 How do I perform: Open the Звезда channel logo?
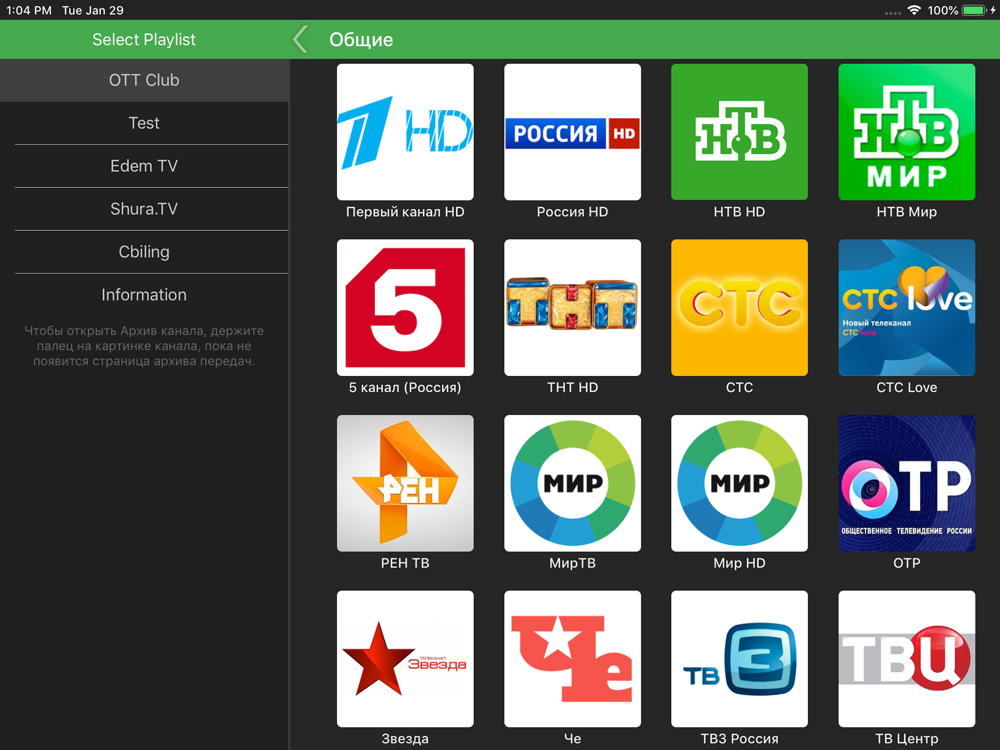tap(405, 659)
